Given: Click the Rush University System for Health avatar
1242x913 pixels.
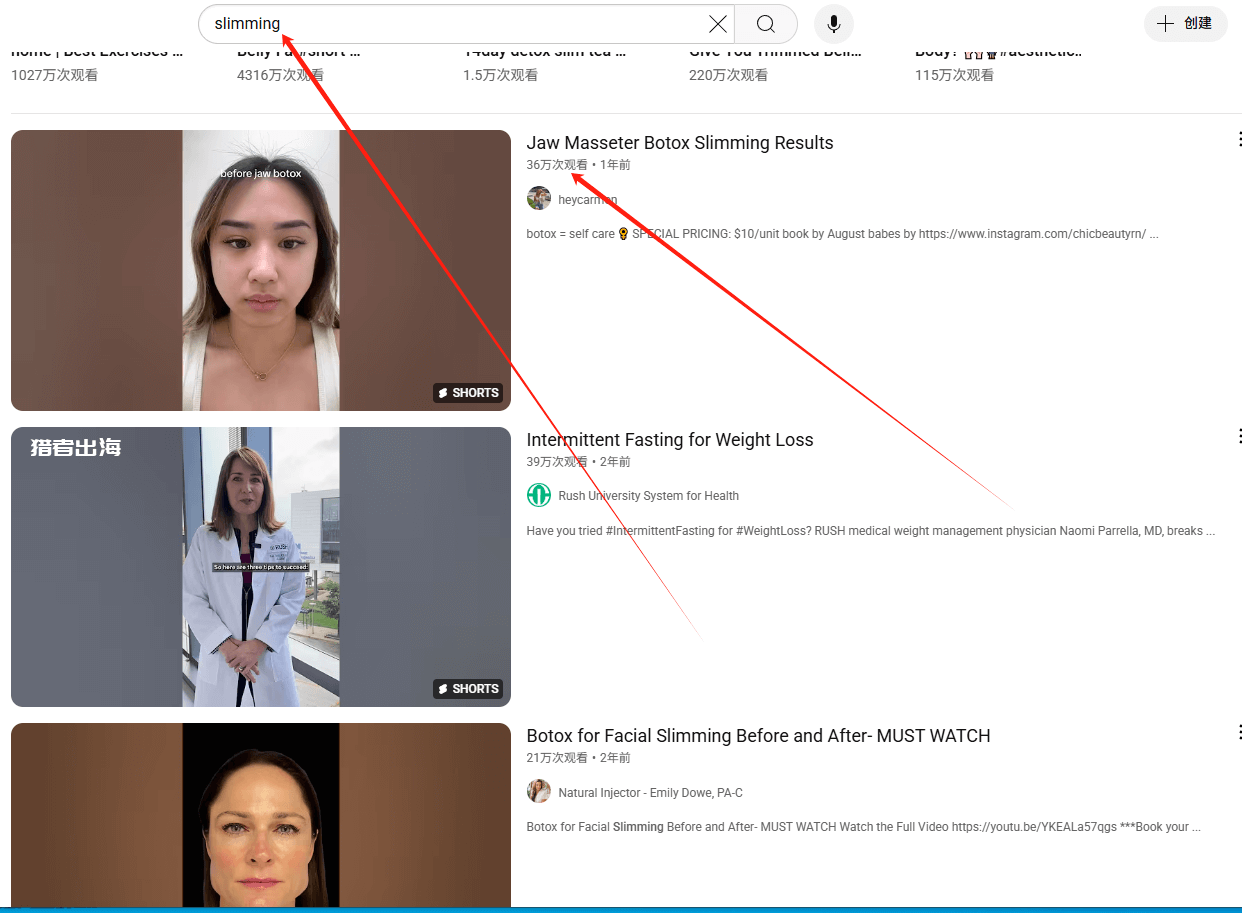Looking at the screenshot, I should (x=539, y=495).
